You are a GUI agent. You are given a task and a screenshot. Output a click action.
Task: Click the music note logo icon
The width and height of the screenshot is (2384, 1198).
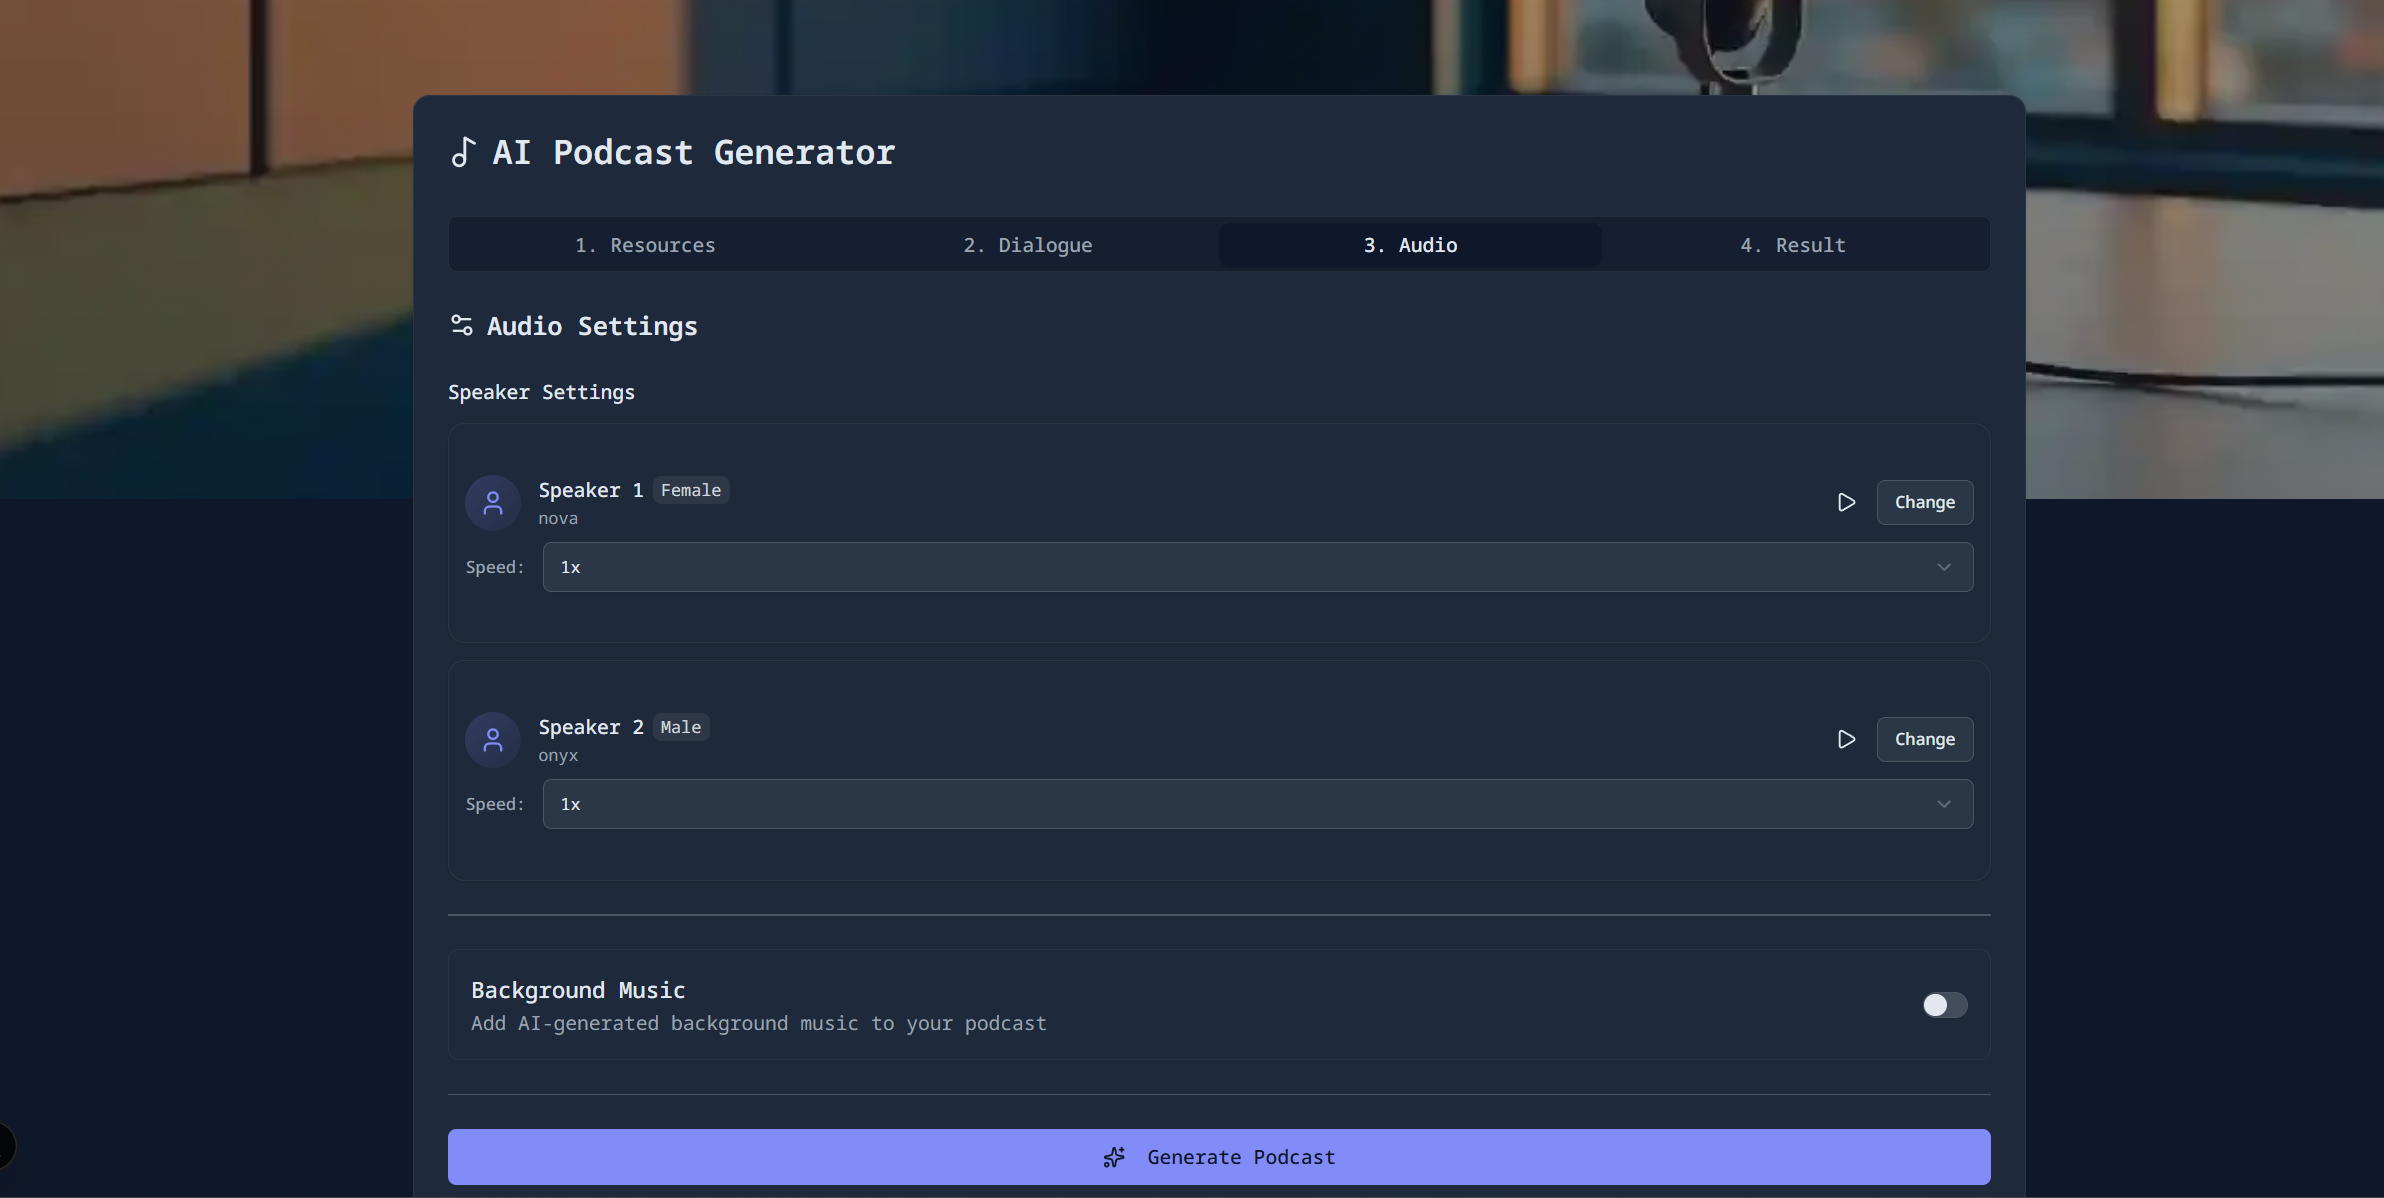(x=463, y=153)
